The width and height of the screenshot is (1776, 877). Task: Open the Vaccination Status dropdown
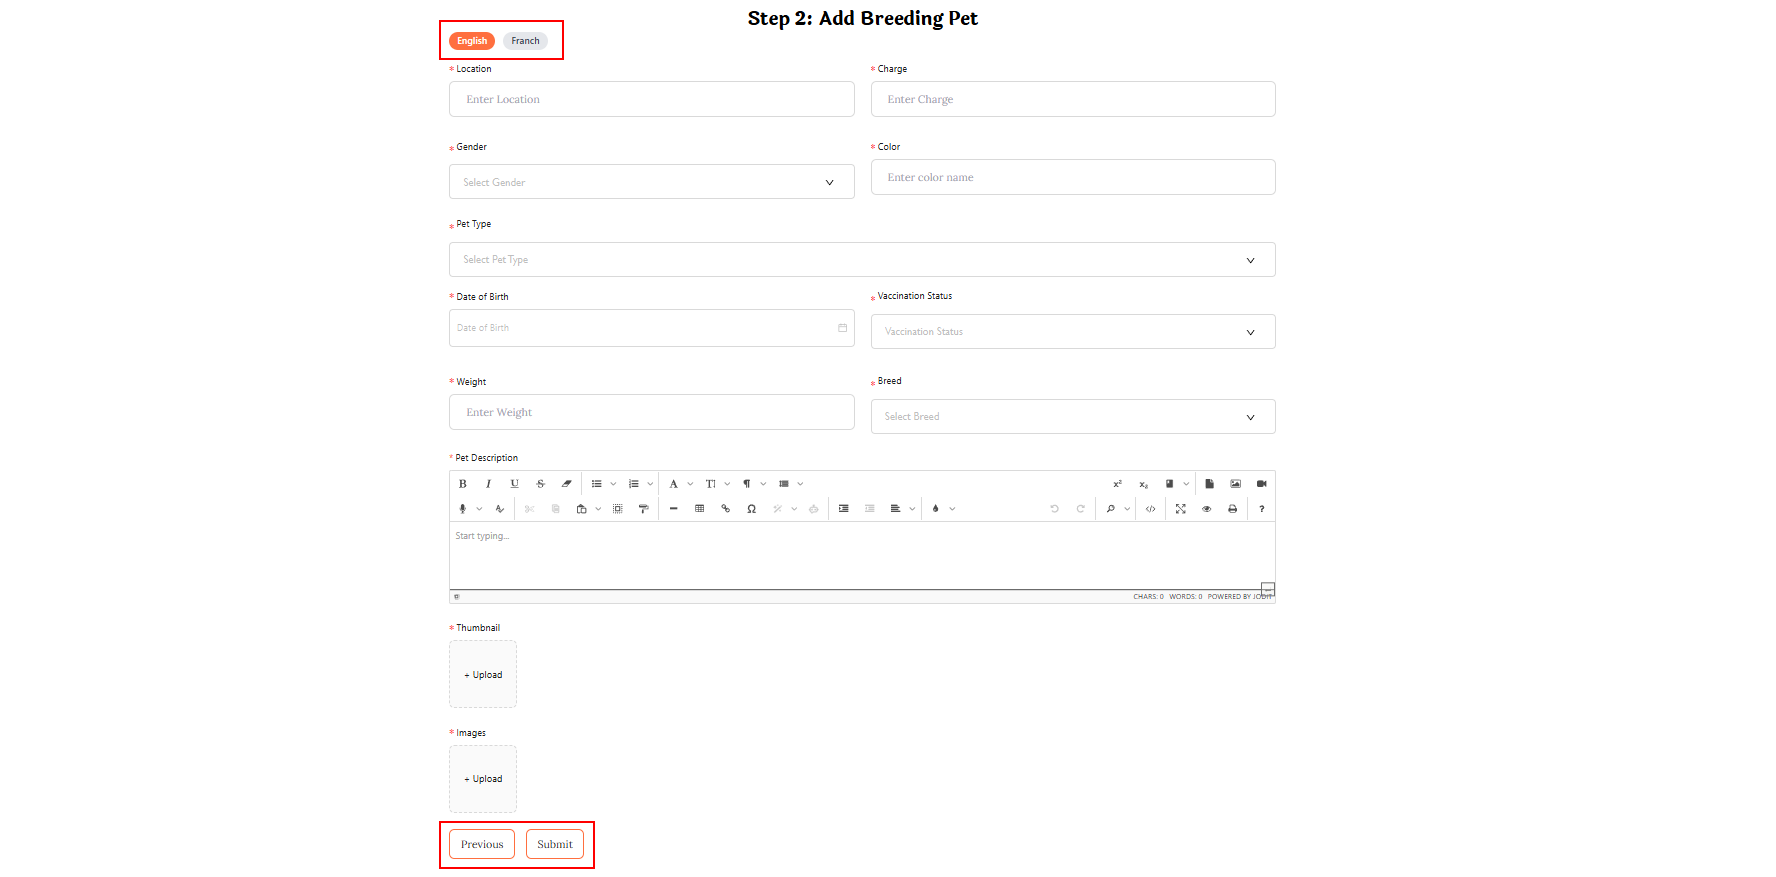pyautogui.click(x=1072, y=332)
